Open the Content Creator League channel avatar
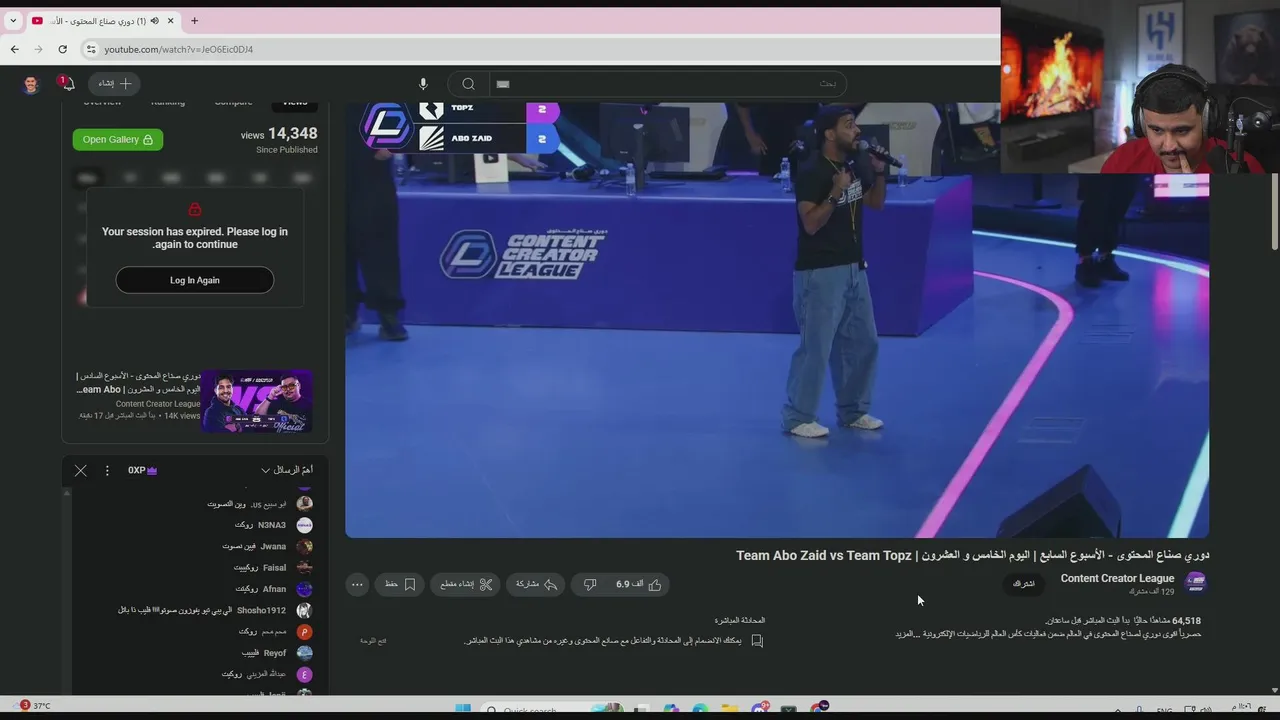 (x=1195, y=583)
